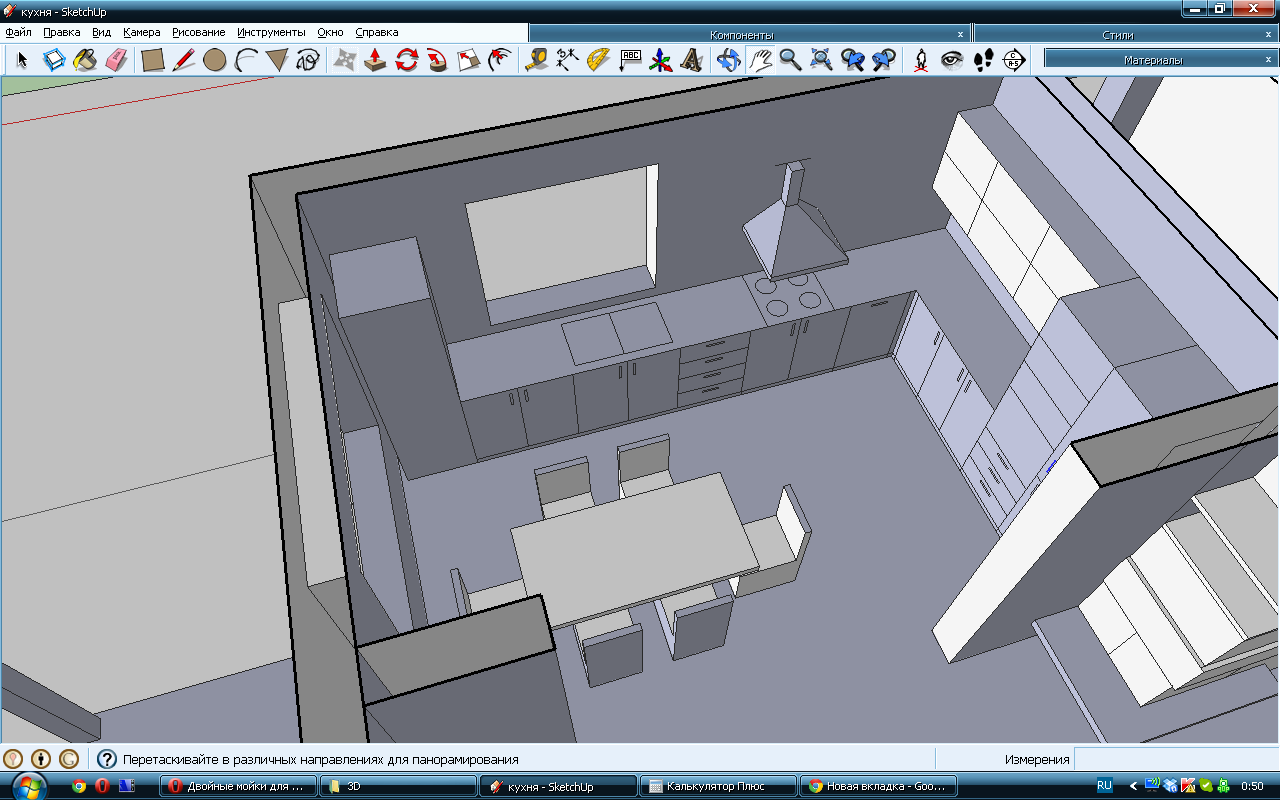Go to Next view
The height and width of the screenshot is (800, 1280).
[x=884, y=60]
